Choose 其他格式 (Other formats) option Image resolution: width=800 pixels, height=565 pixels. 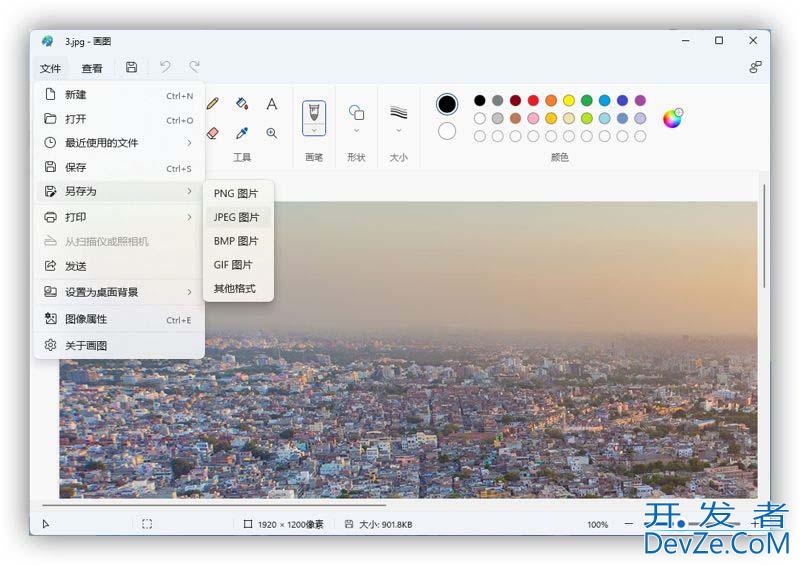238,288
